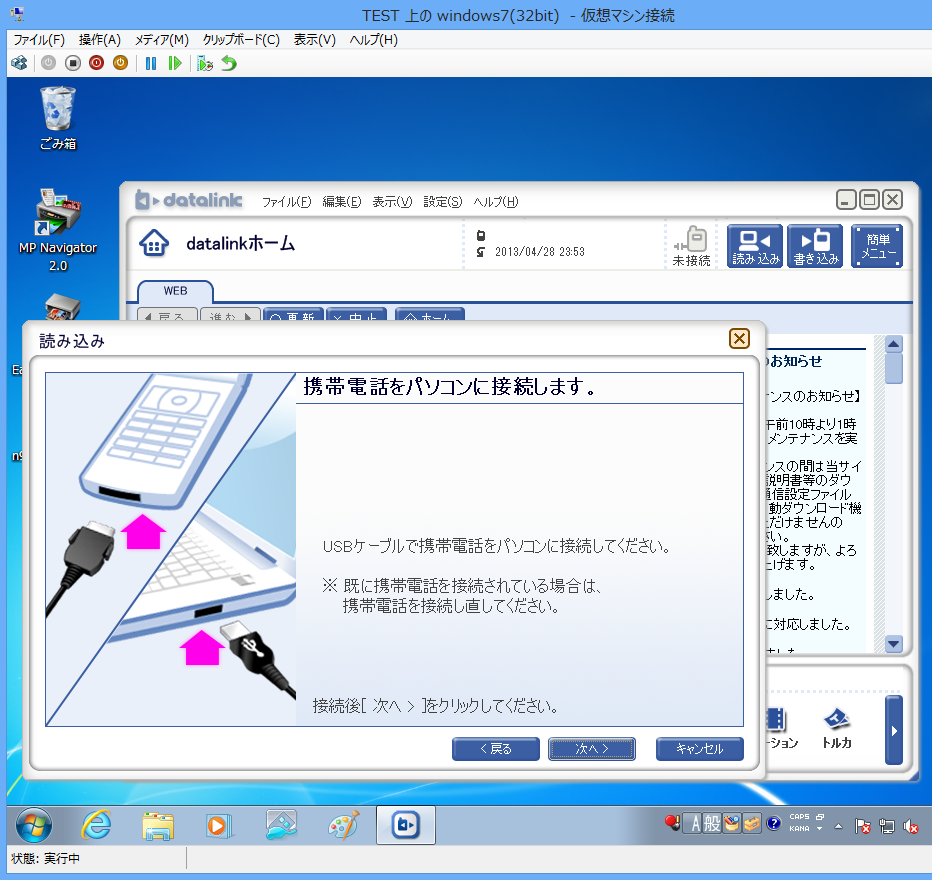
Task: Close the 読み込み dialog with X button
Action: pyautogui.click(x=739, y=339)
